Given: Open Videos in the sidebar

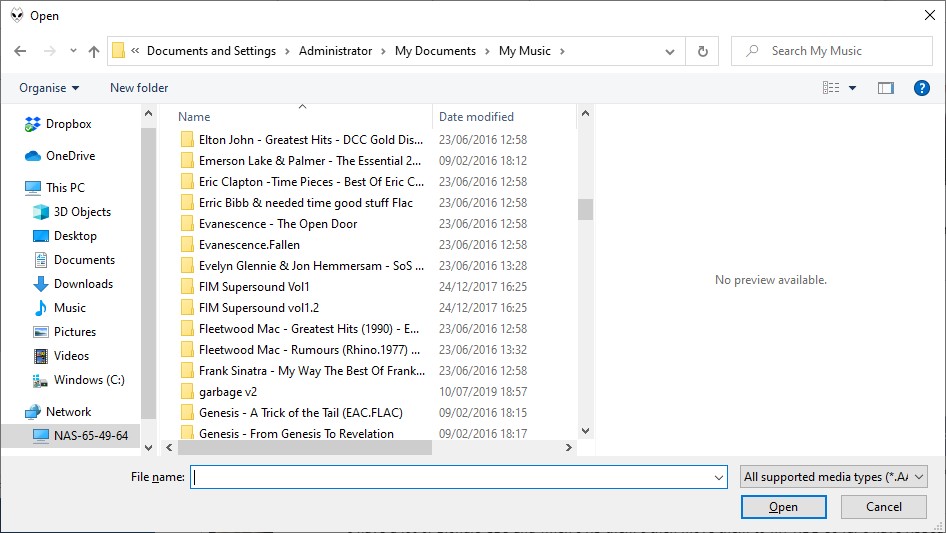Looking at the screenshot, I should tap(60, 356).
